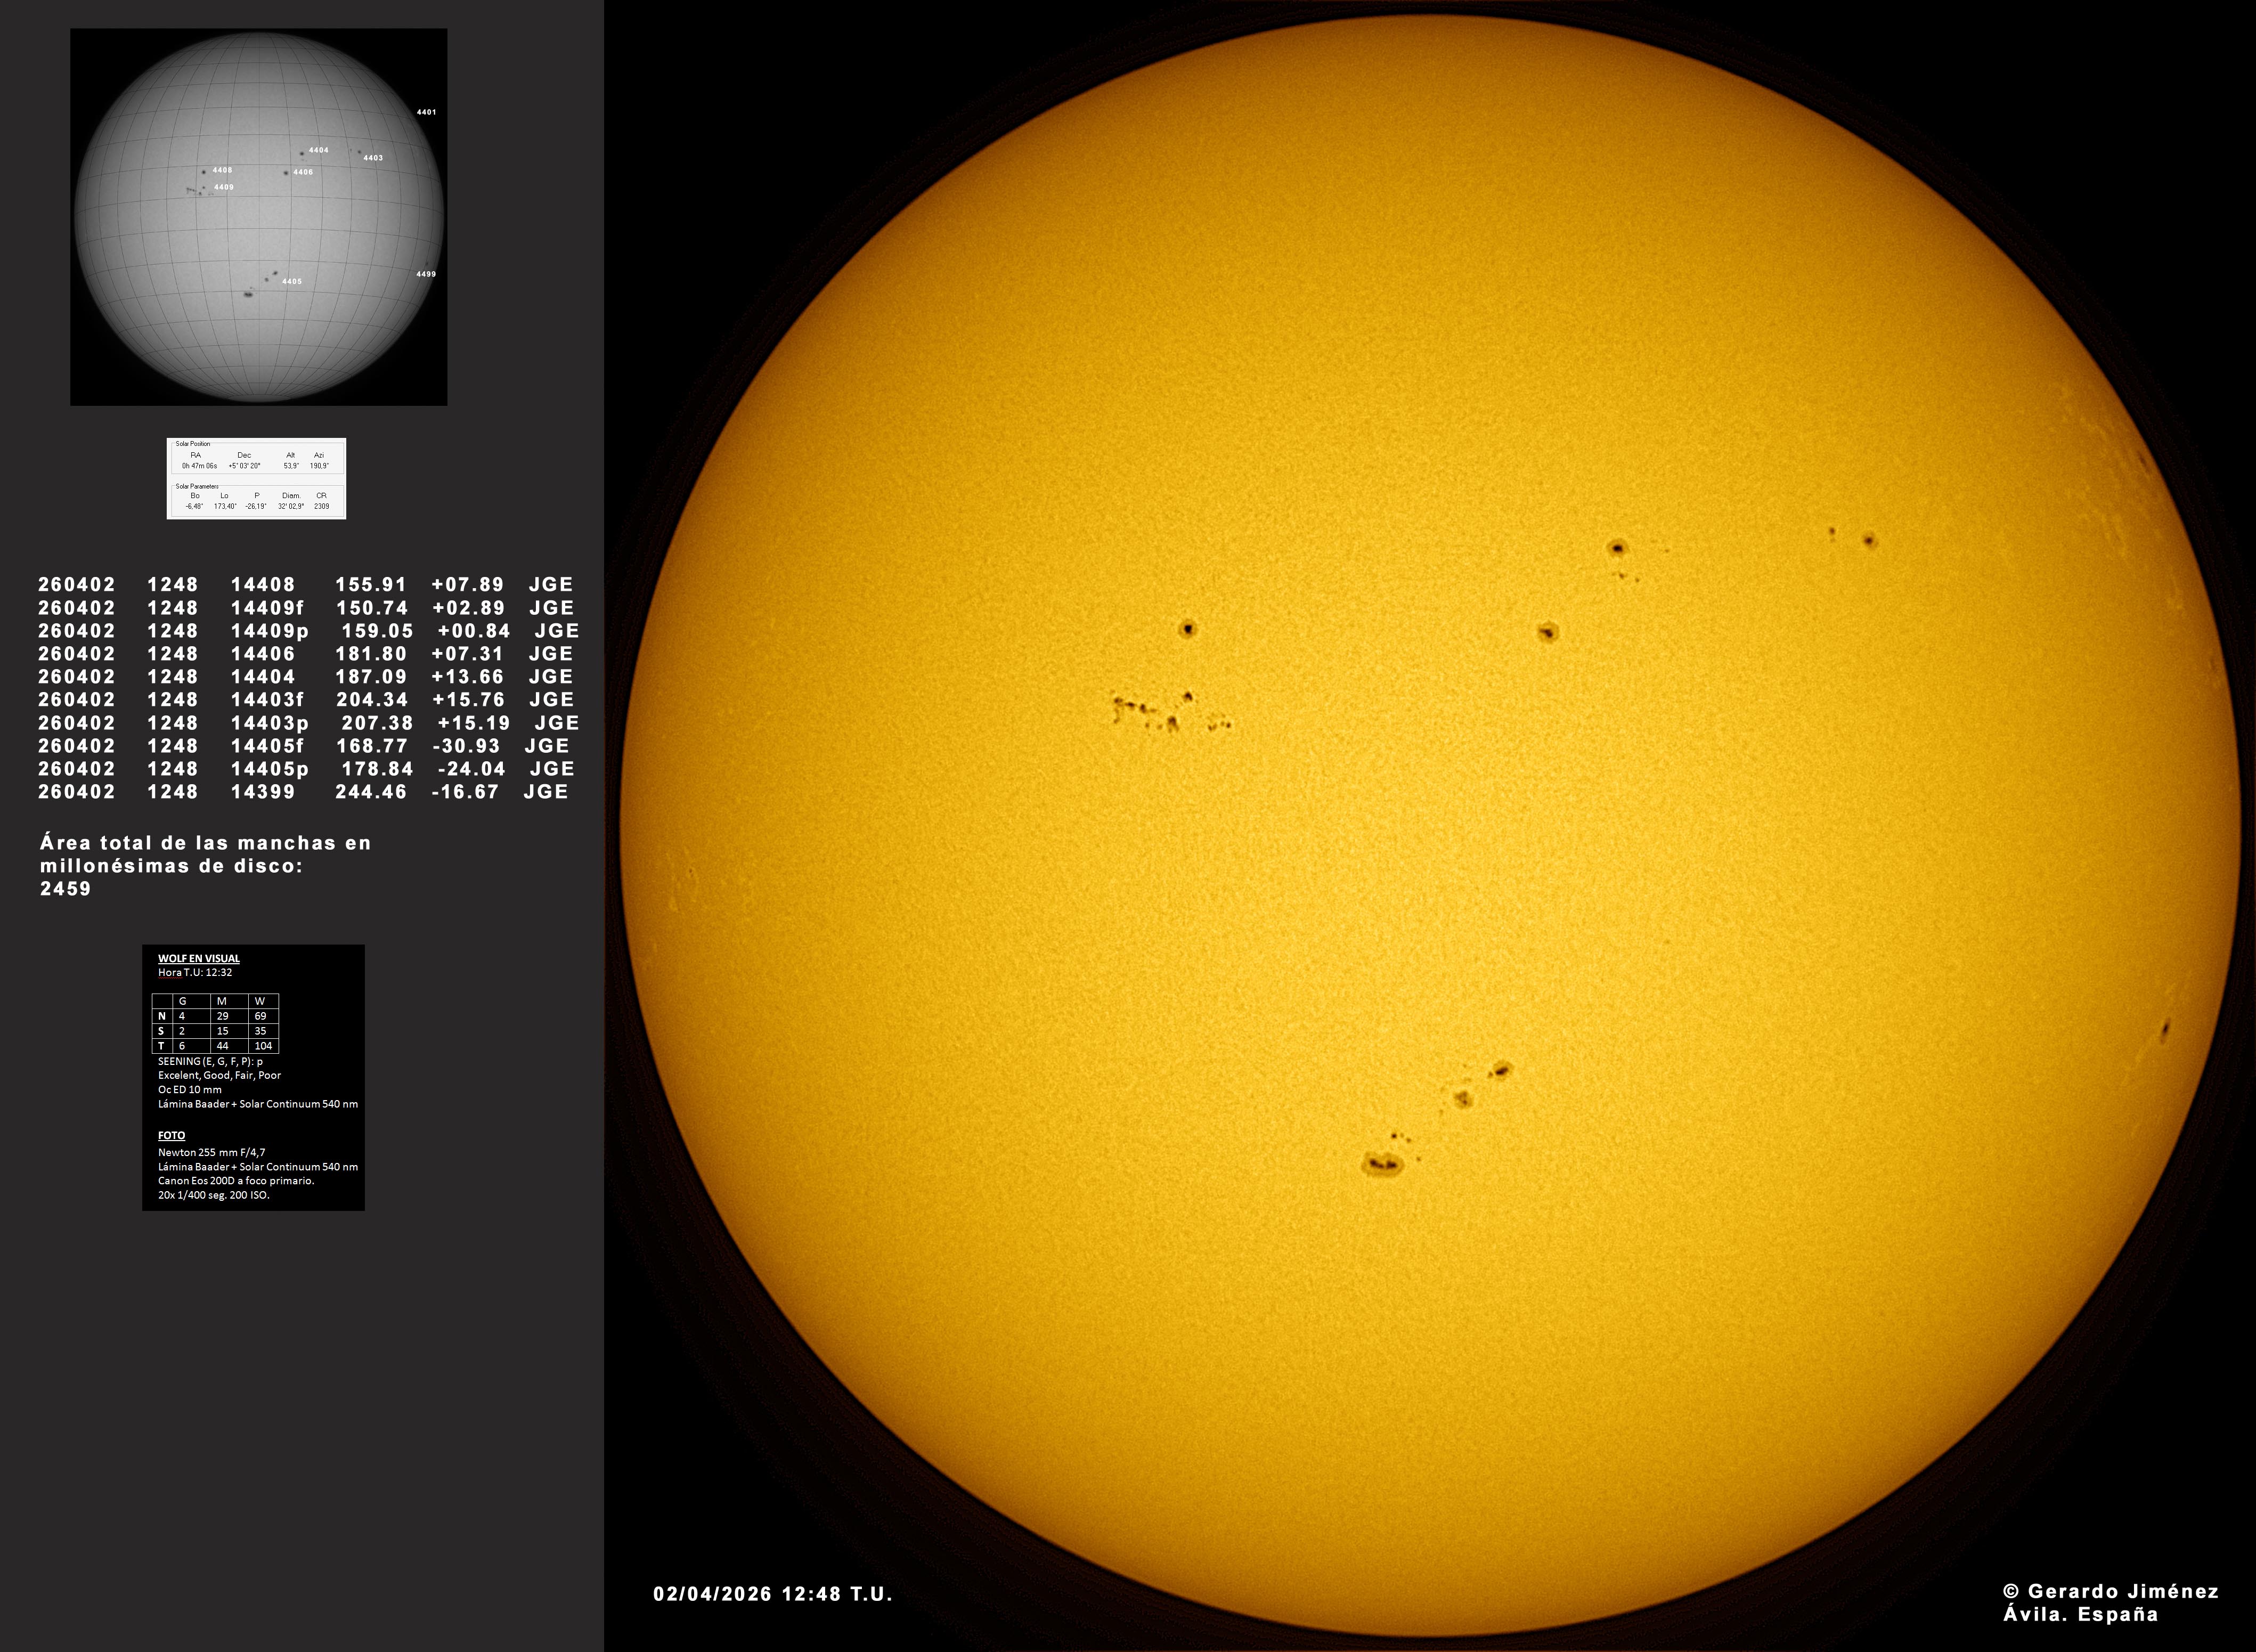Image resolution: width=2256 pixels, height=1652 pixels.
Task: Select the total Wolf number cell 104
Action: click(x=263, y=1045)
